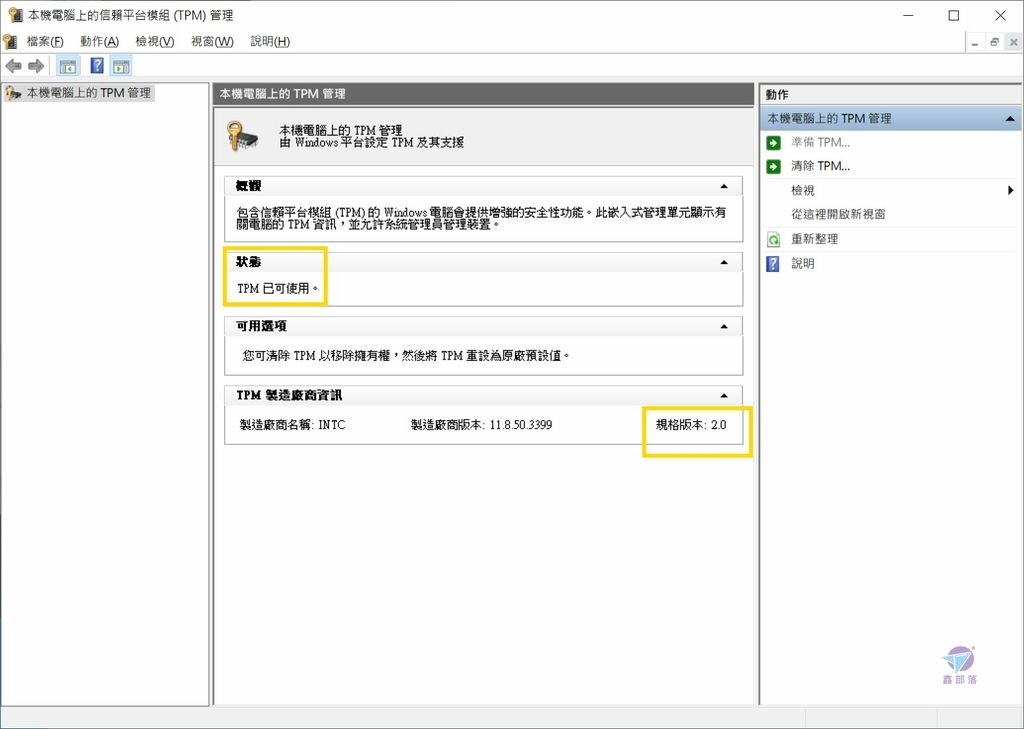Click 製造廠商名稱: INTC text
This screenshot has height=729, width=1024.
pos(292,425)
